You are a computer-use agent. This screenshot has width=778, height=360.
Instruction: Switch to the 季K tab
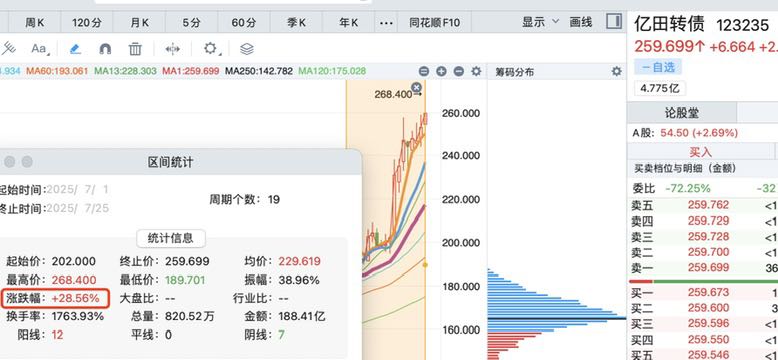[x=296, y=22]
